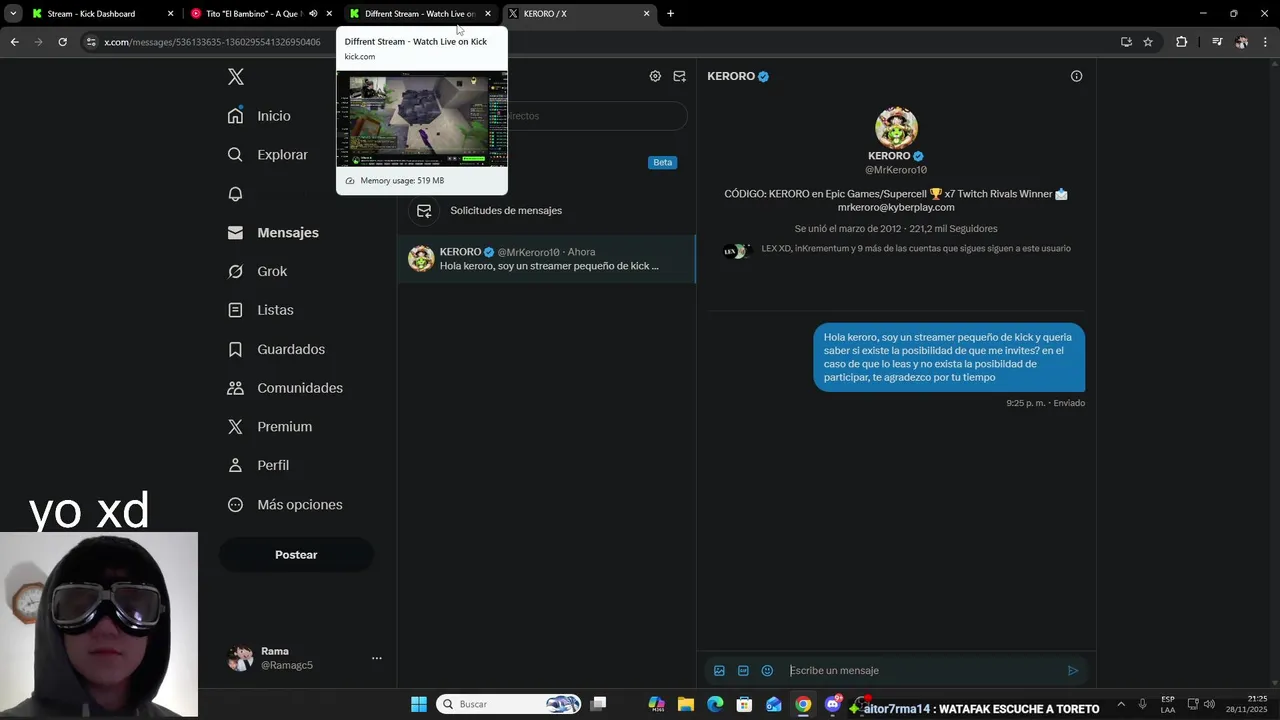
Task: Open Google Chrome on the taskbar
Action: click(803, 704)
